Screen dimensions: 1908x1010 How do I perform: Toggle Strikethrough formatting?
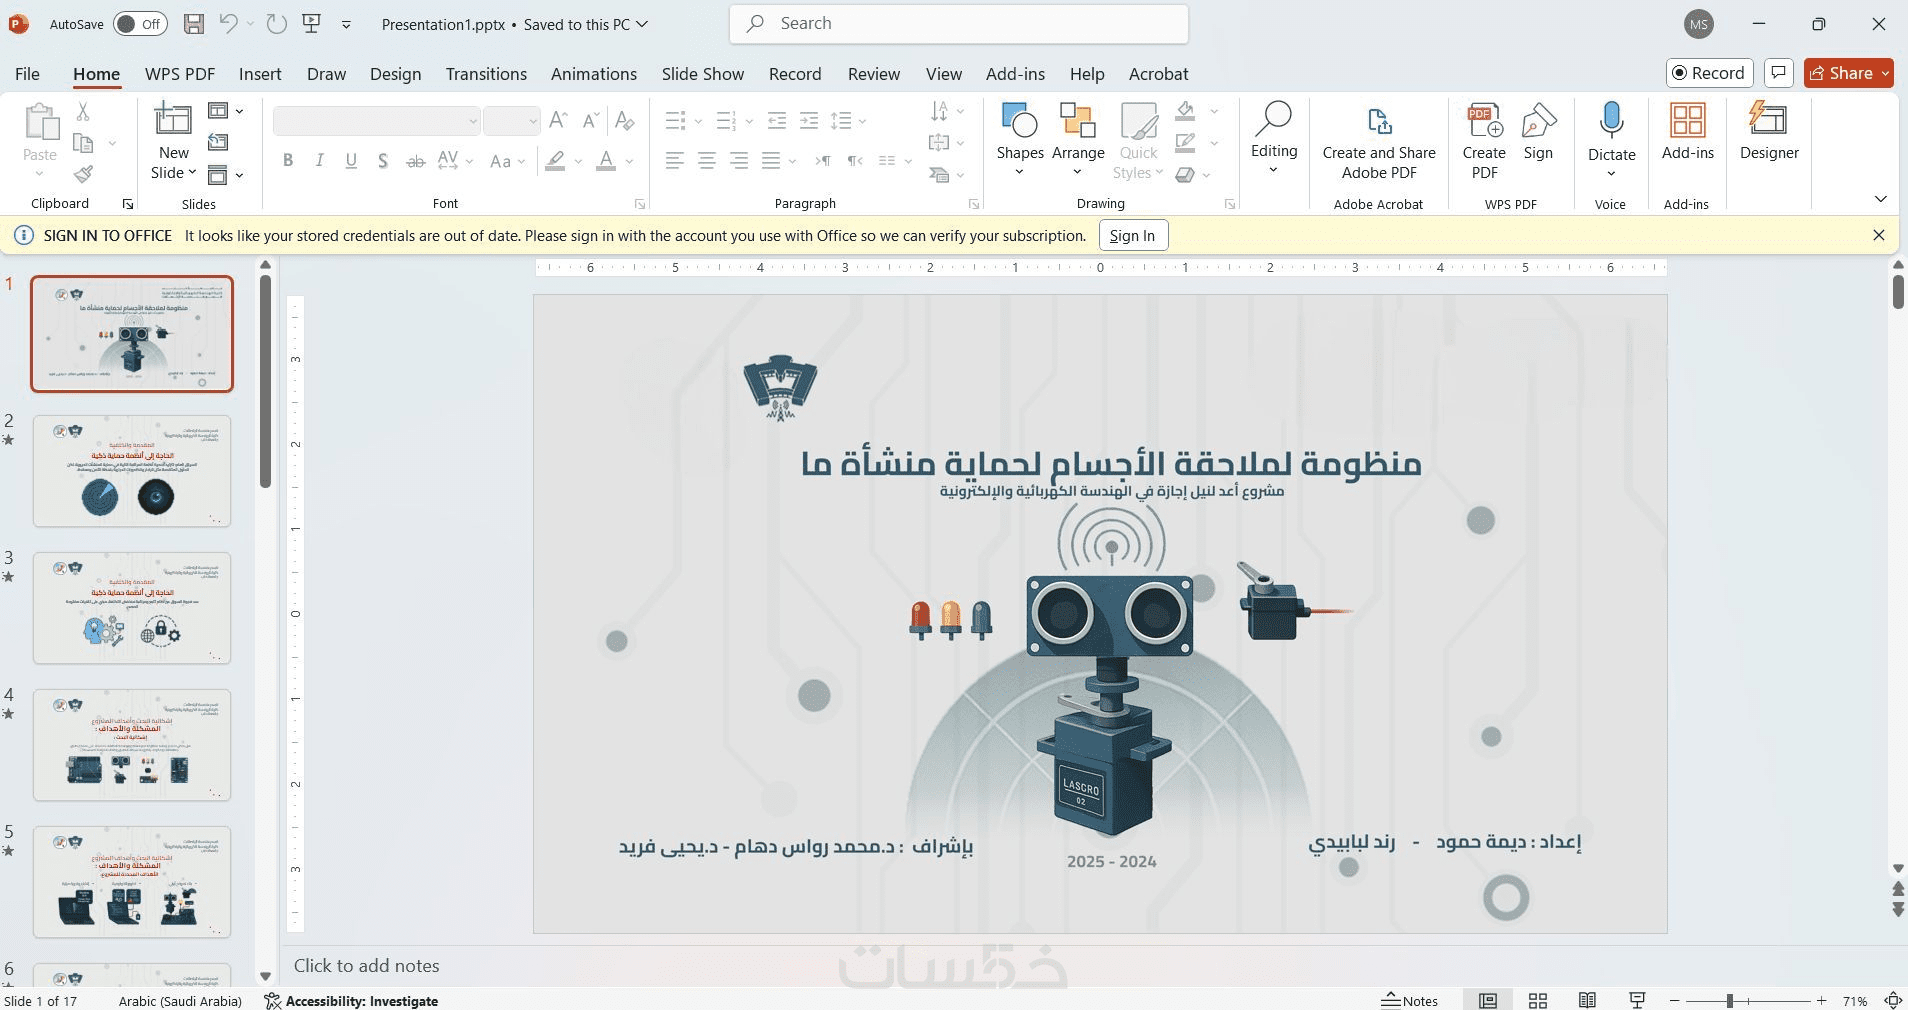(x=415, y=161)
